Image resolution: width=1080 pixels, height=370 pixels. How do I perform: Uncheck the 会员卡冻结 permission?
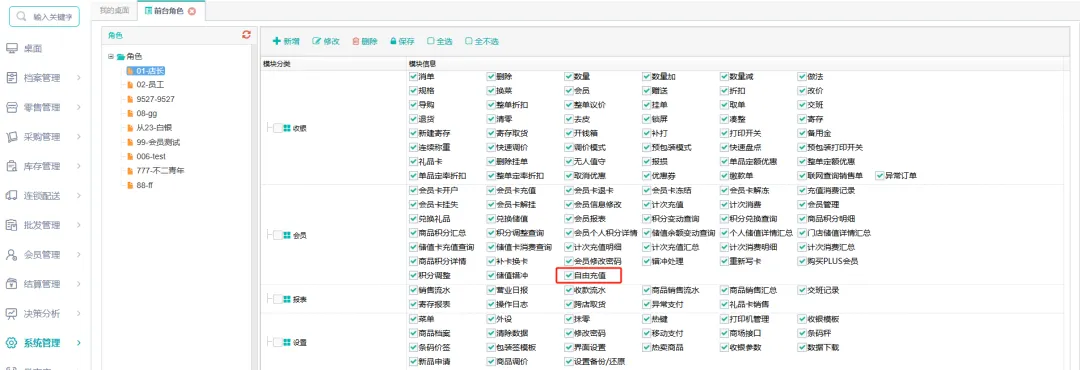tap(647, 190)
